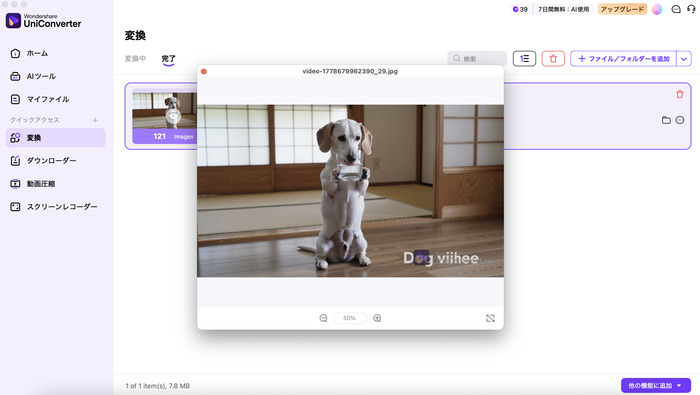Zoom out in the image preview
The width and height of the screenshot is (700, 395).
[323, 318]
